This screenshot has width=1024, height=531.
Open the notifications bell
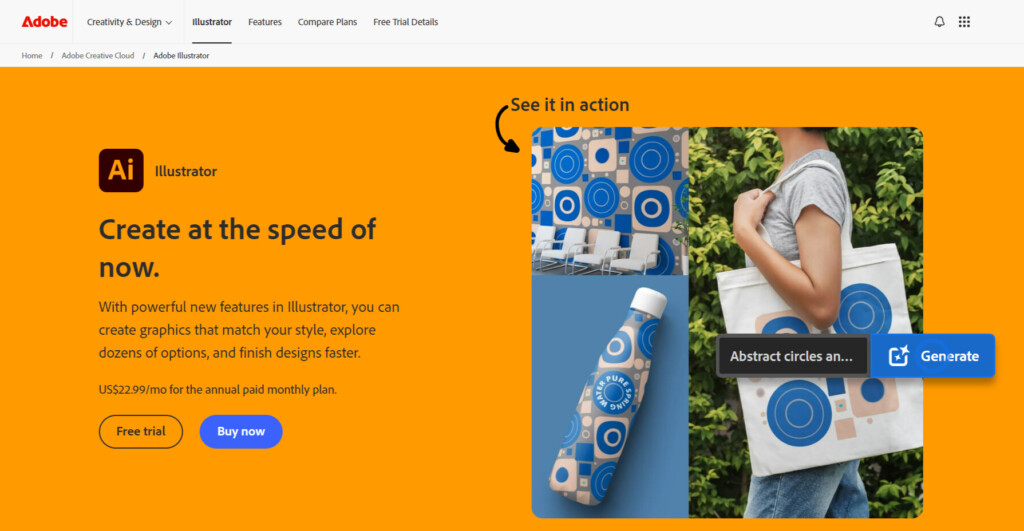(x=939, y=22)
